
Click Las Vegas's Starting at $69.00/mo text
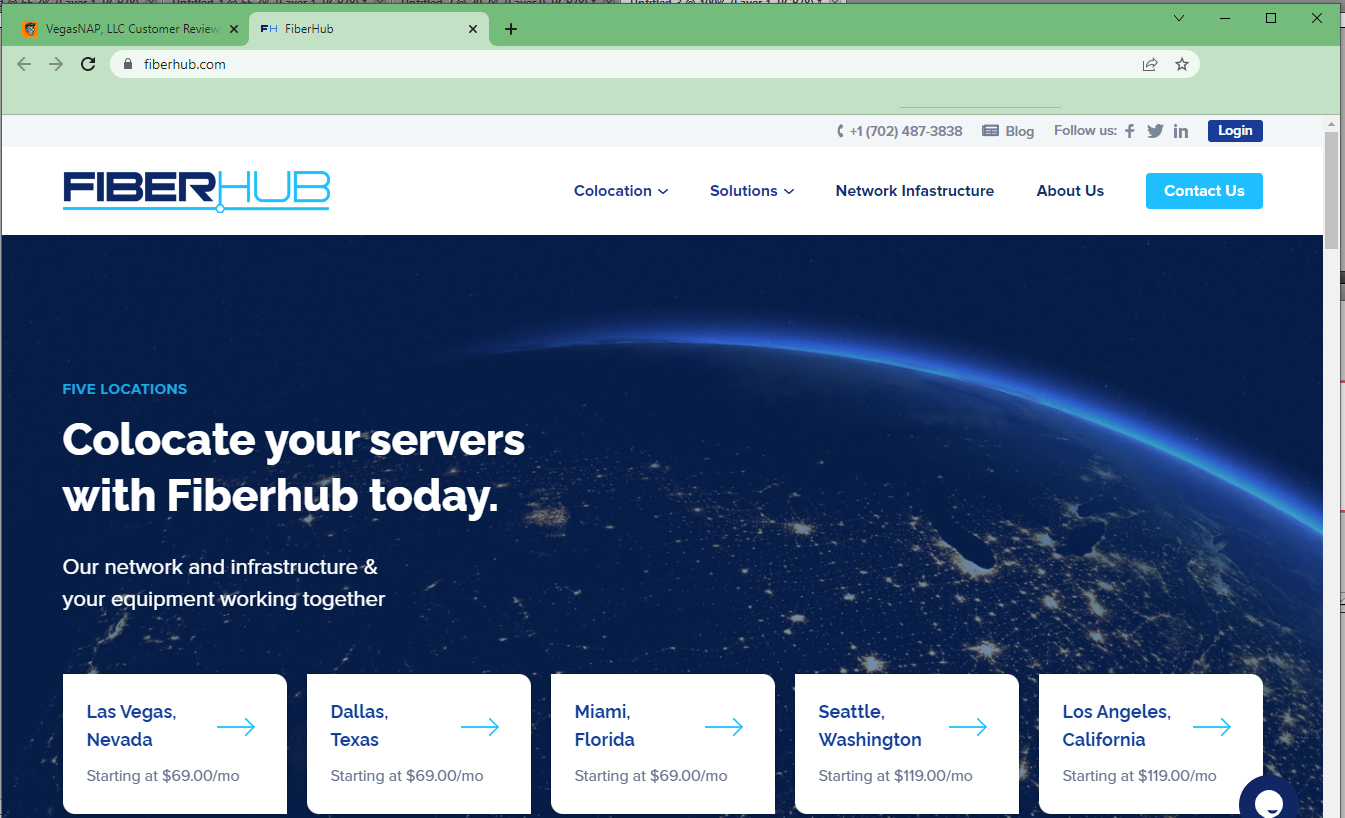[163, 776]
